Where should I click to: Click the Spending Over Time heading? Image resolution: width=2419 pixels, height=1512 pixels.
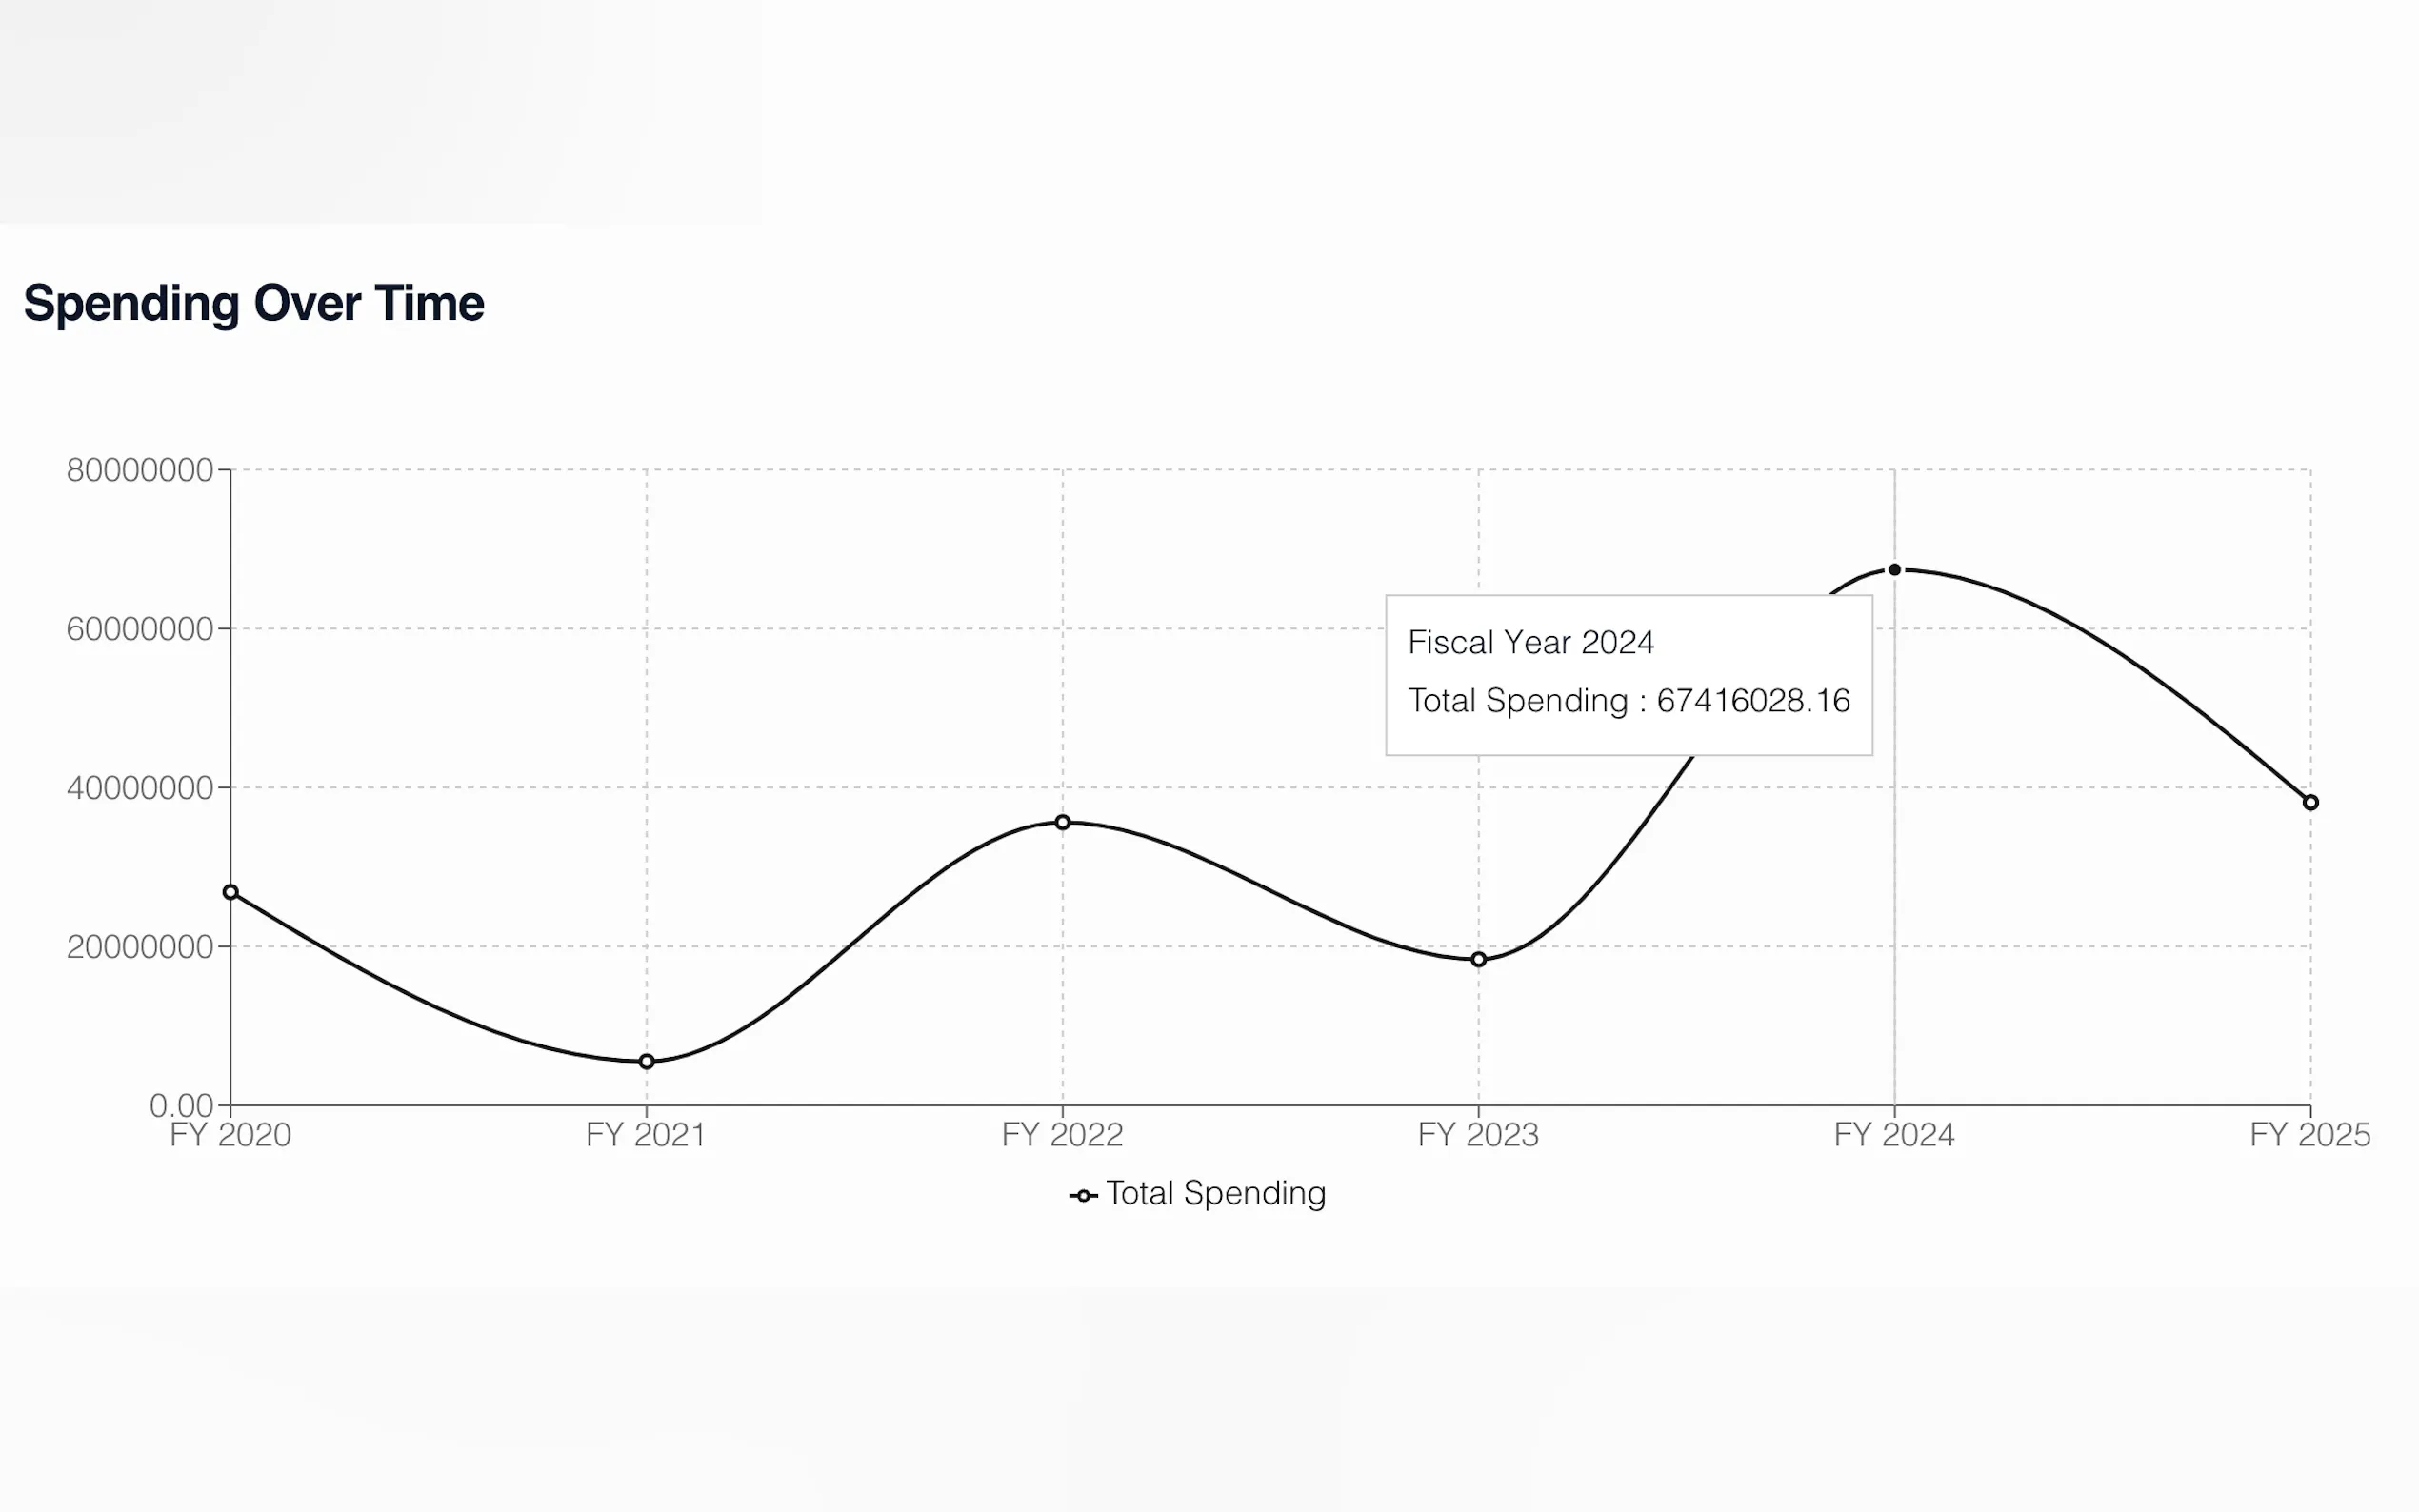coord(254,303)
